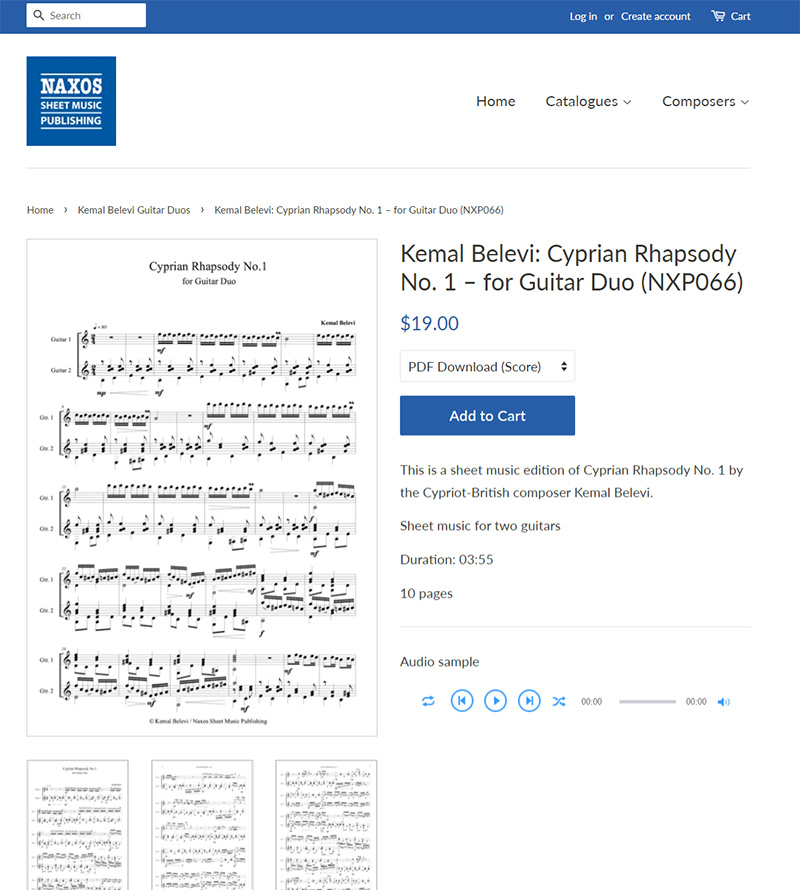Play the audio sample

pyautogui.click(x=495, y=701)
